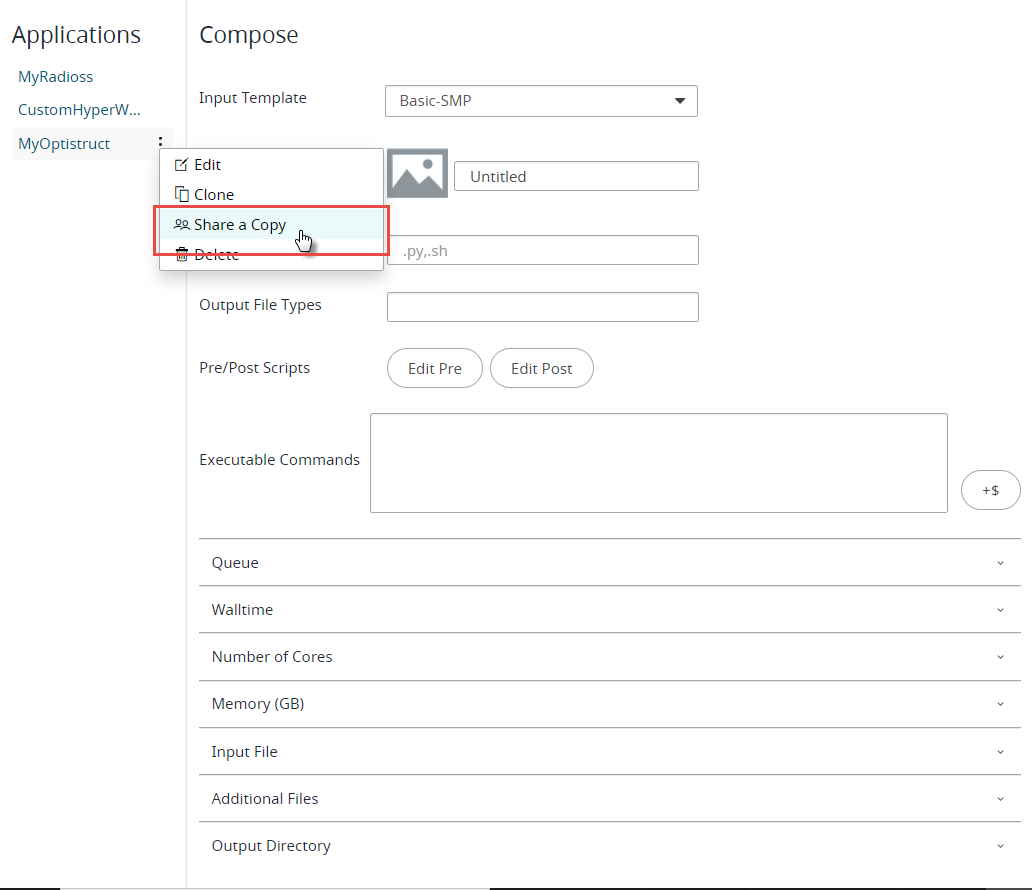Expand the Input File section

[x=609, y=751]
